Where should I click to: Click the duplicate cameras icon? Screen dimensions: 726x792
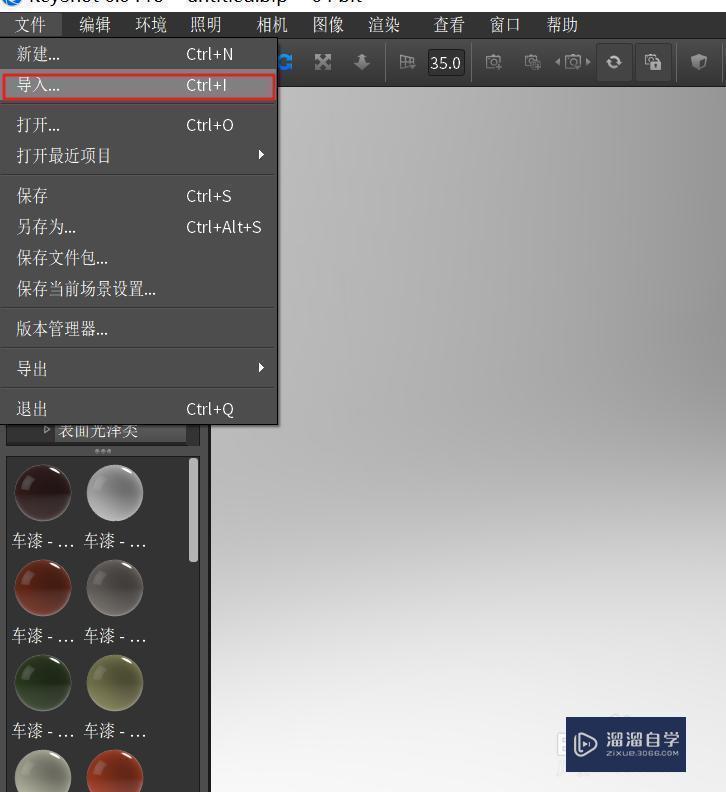click(x=533, y=62)
